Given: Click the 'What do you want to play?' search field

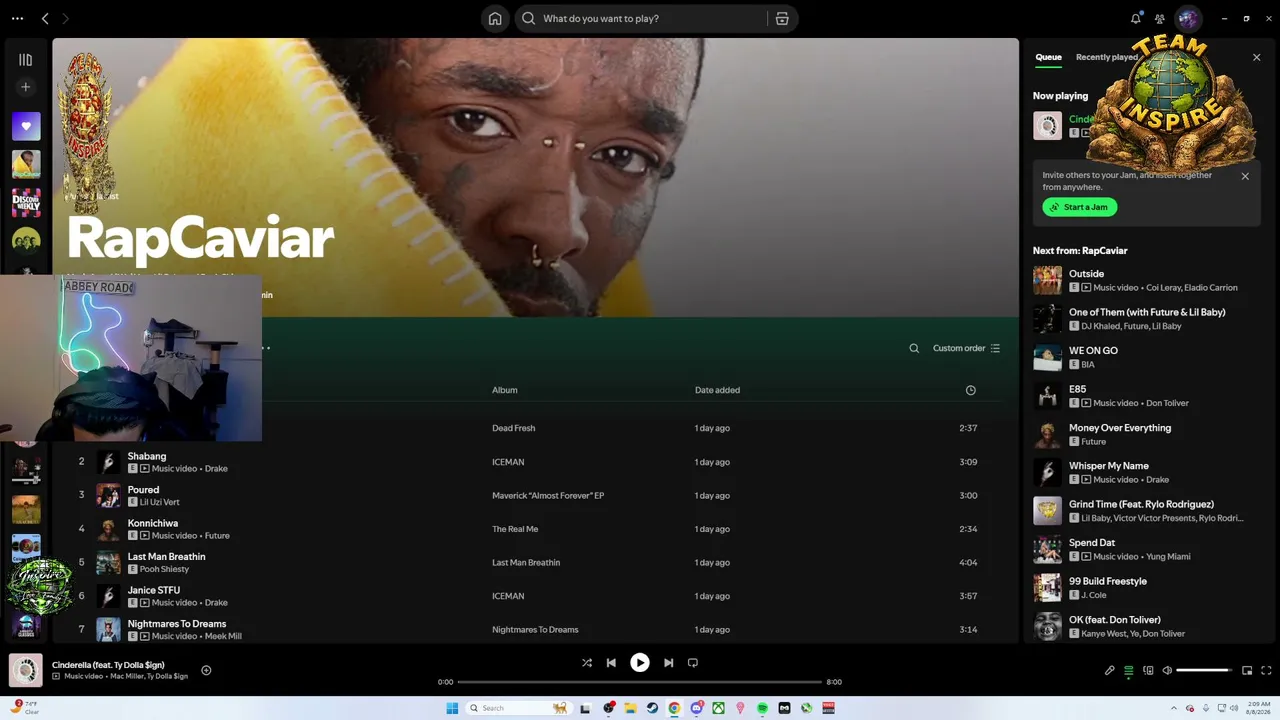Looking at the screenshot, I should 640,18.
